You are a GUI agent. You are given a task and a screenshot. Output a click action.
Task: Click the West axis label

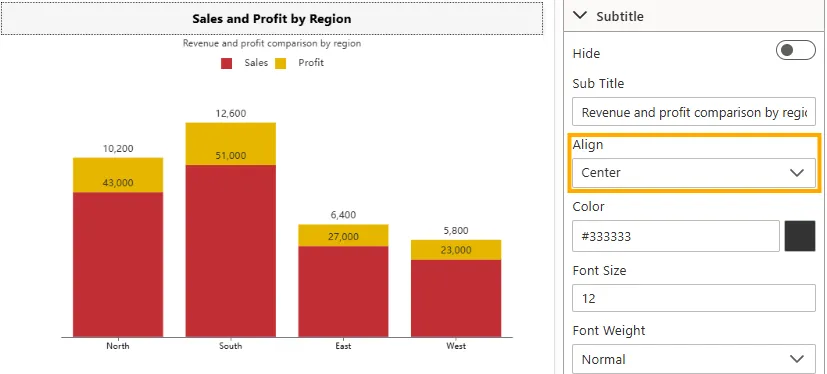click(x=456, y=346)
